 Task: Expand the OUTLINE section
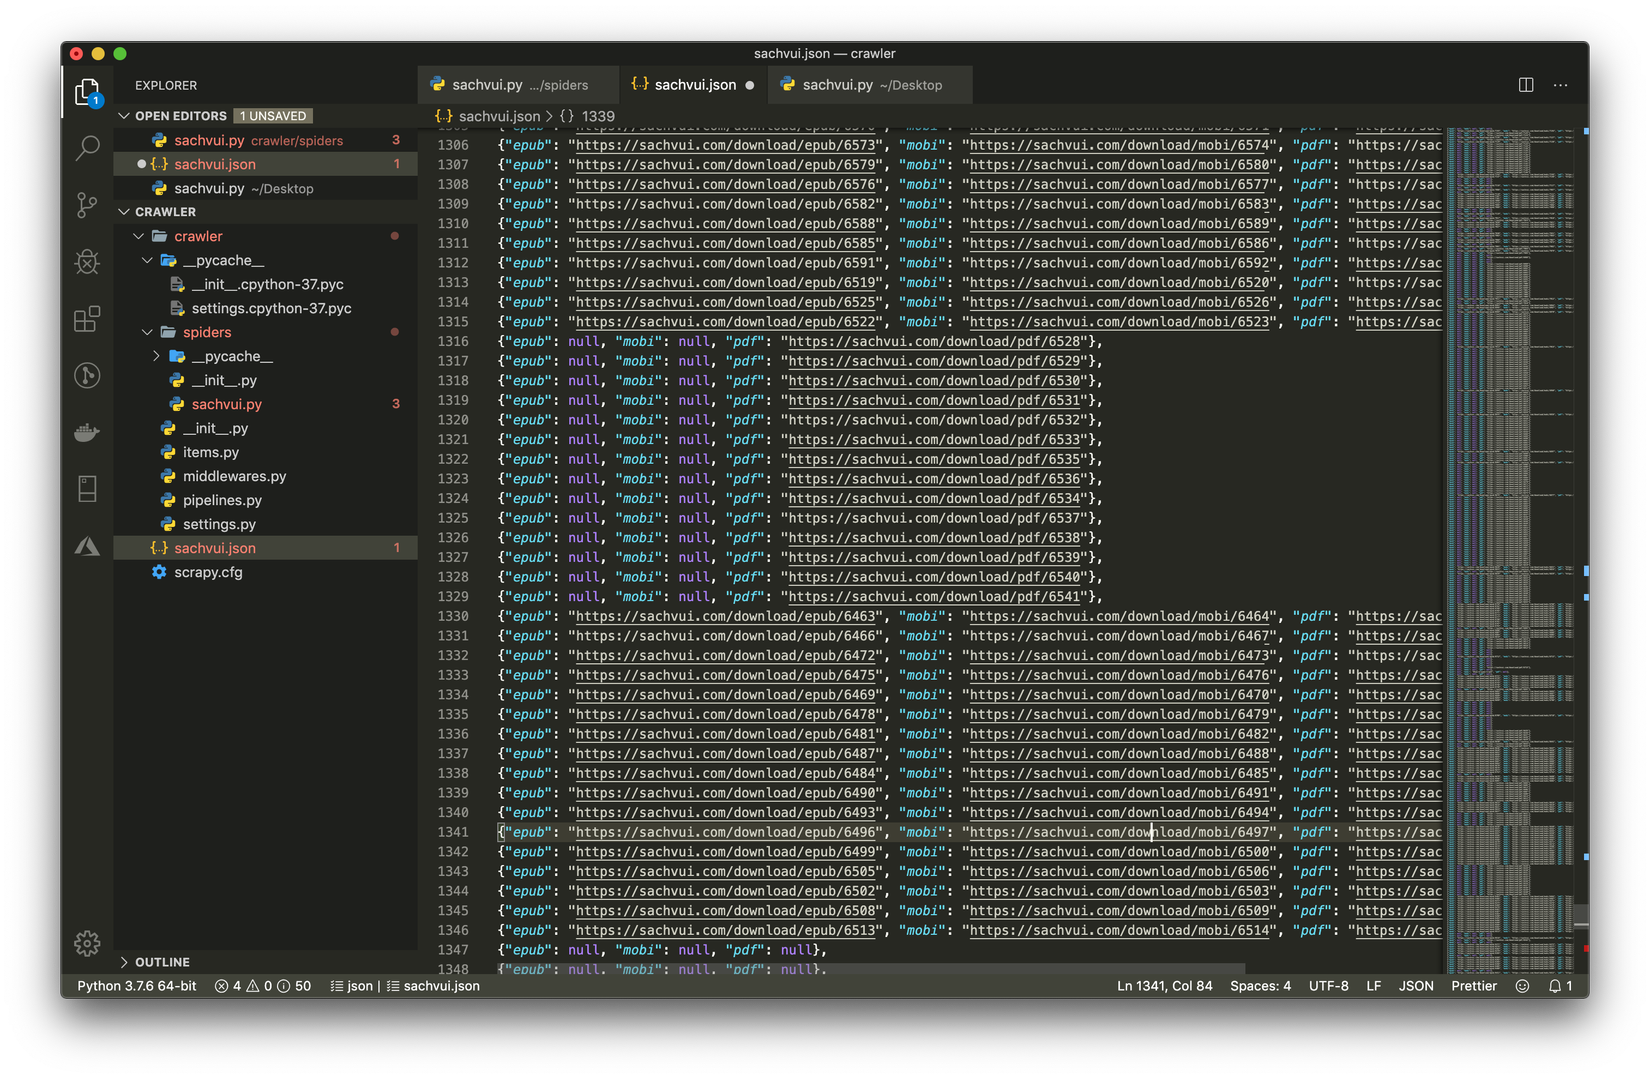[125, 962]
